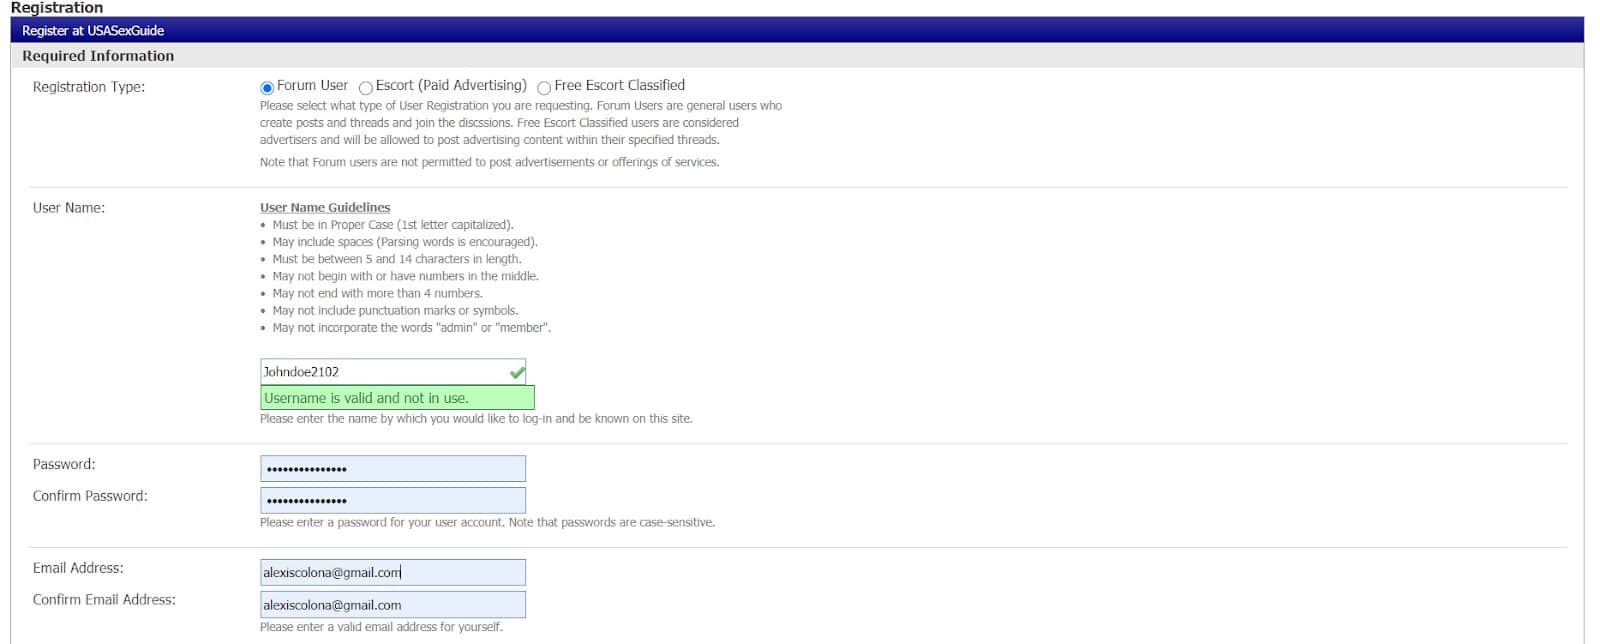Select the Forum User radio button
The image size is (1600, 644).
coord(267,88)
